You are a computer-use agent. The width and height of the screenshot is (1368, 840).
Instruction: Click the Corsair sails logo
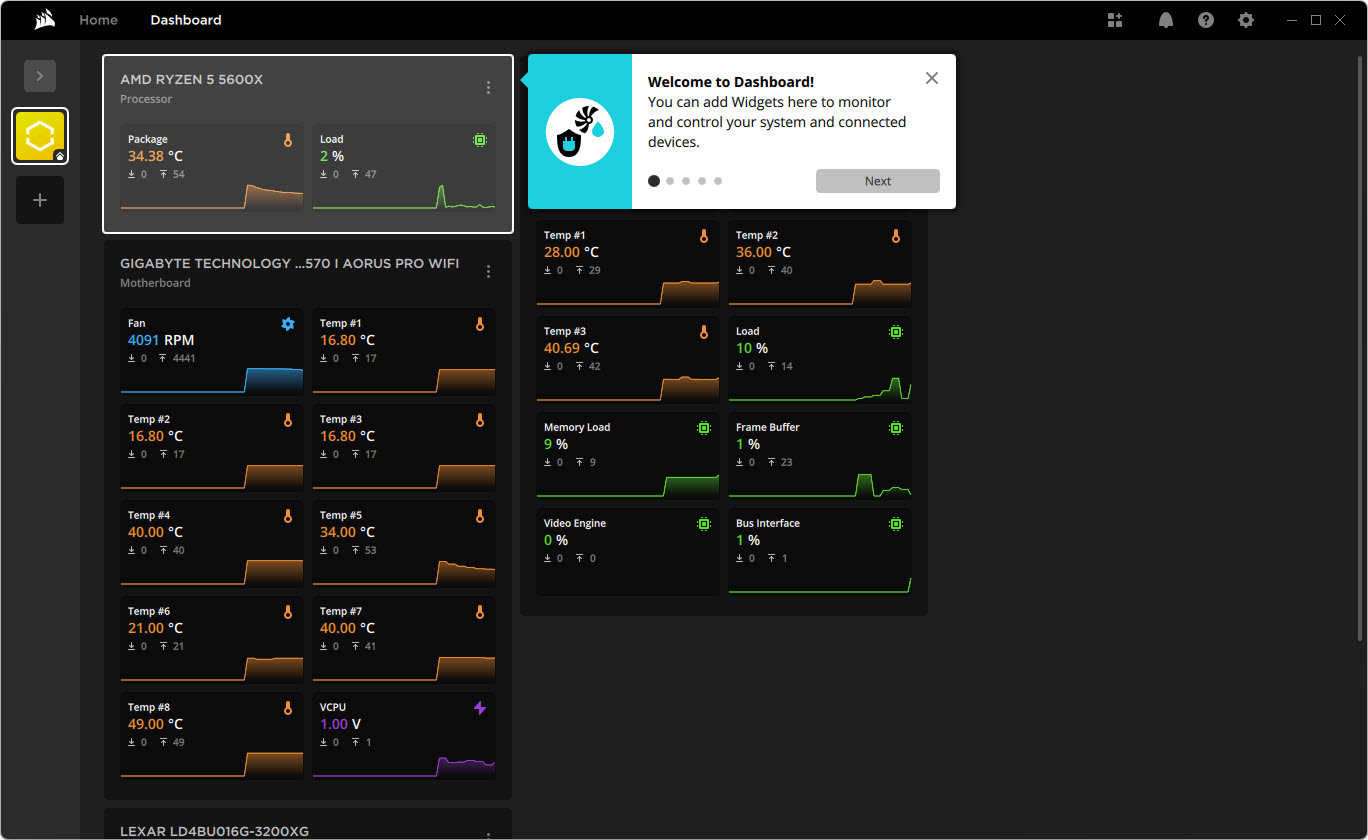pyautogui.click(x=43, y=20)
